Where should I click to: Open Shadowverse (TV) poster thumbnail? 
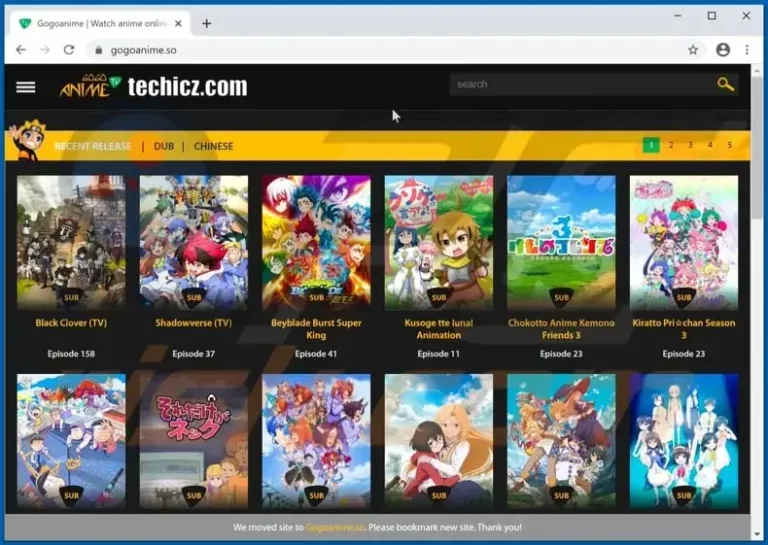tap(193, 242)
